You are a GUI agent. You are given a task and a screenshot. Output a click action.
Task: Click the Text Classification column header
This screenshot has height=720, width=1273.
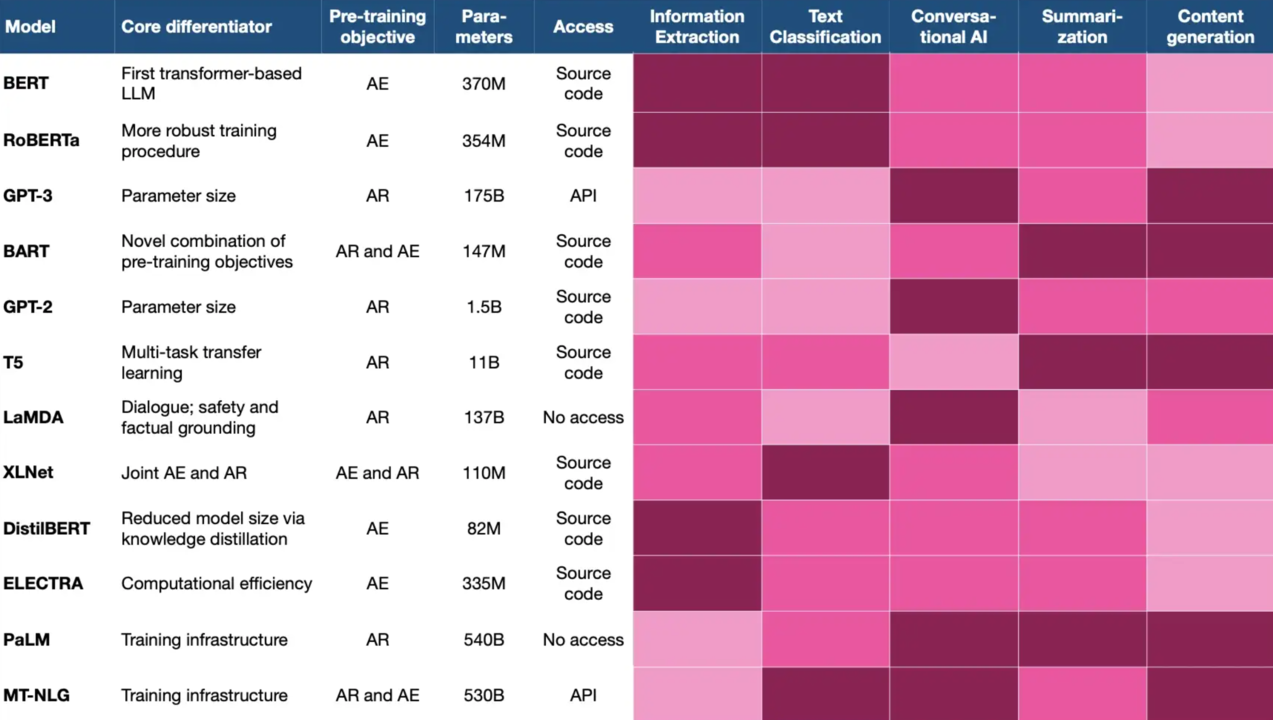coord(825,27)
